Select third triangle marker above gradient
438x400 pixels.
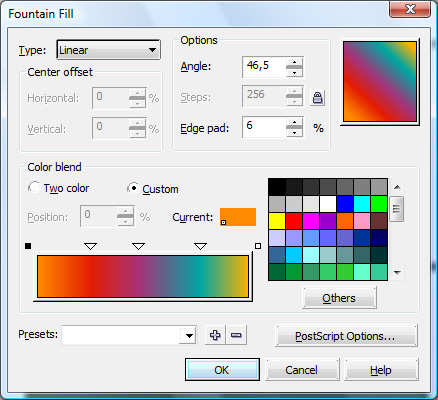click(x=200, y=246)
